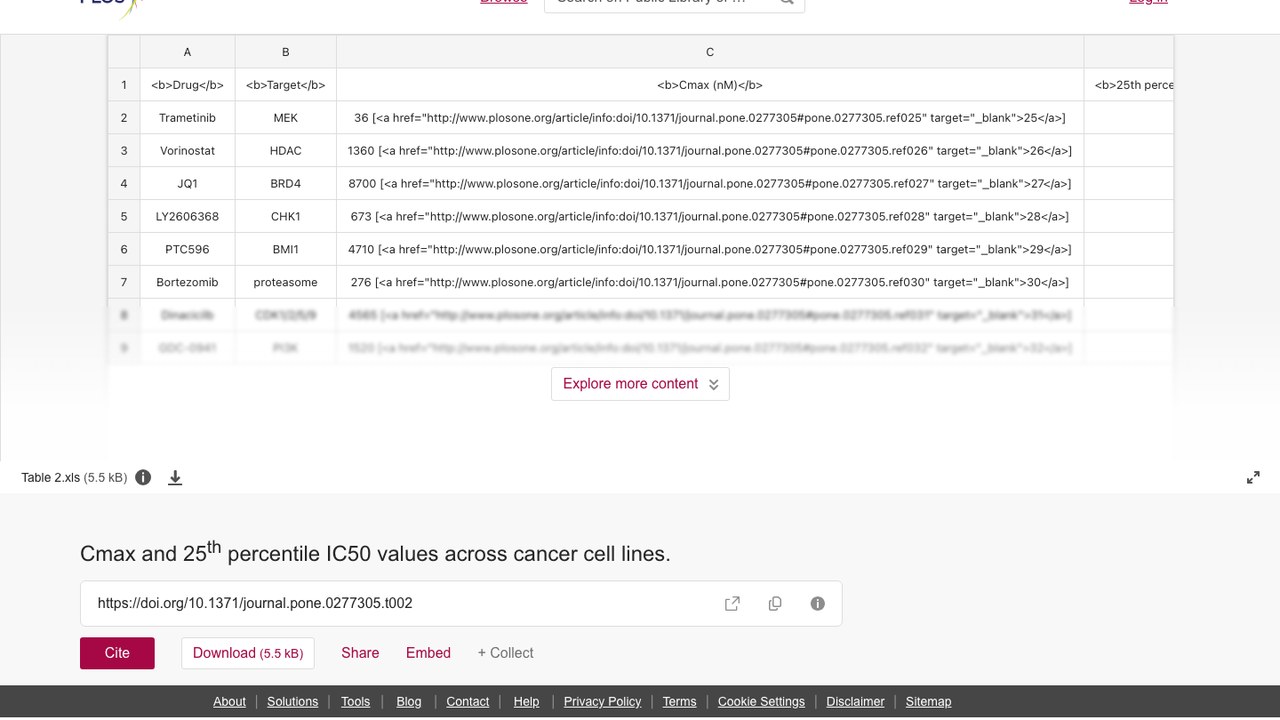Click the Cite button
Viewport: 1280px width, 720px height.
tap(117, 653)
